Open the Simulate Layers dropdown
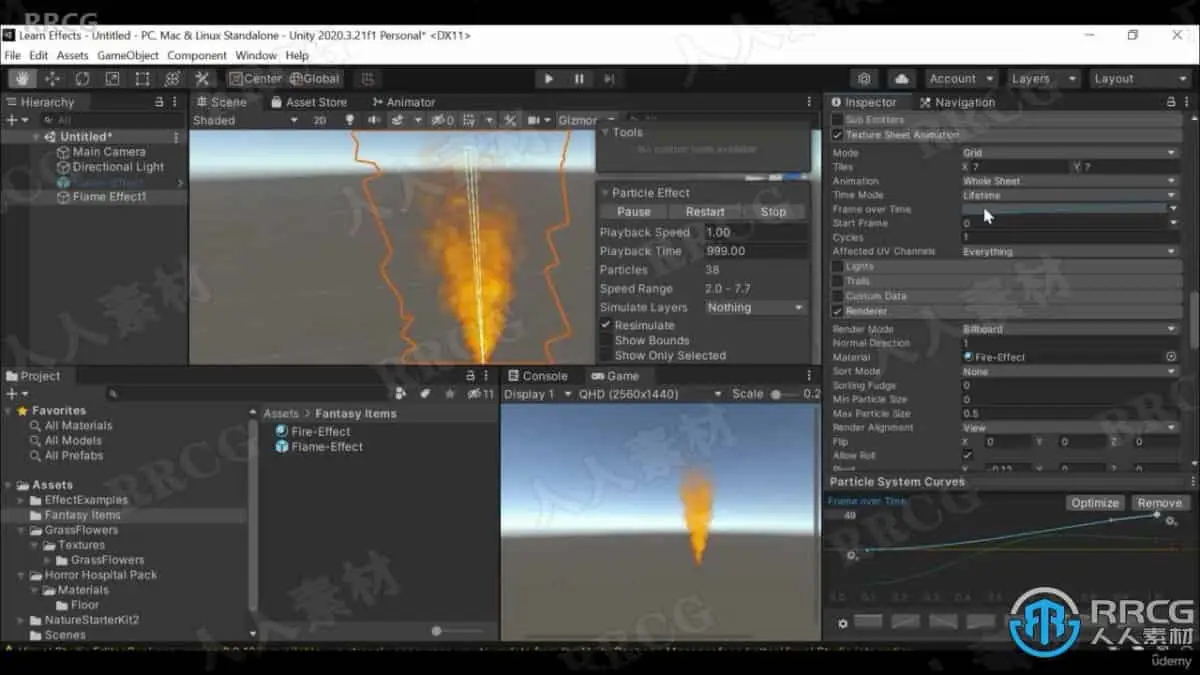 pyautogui.click(x=755, y=308)
